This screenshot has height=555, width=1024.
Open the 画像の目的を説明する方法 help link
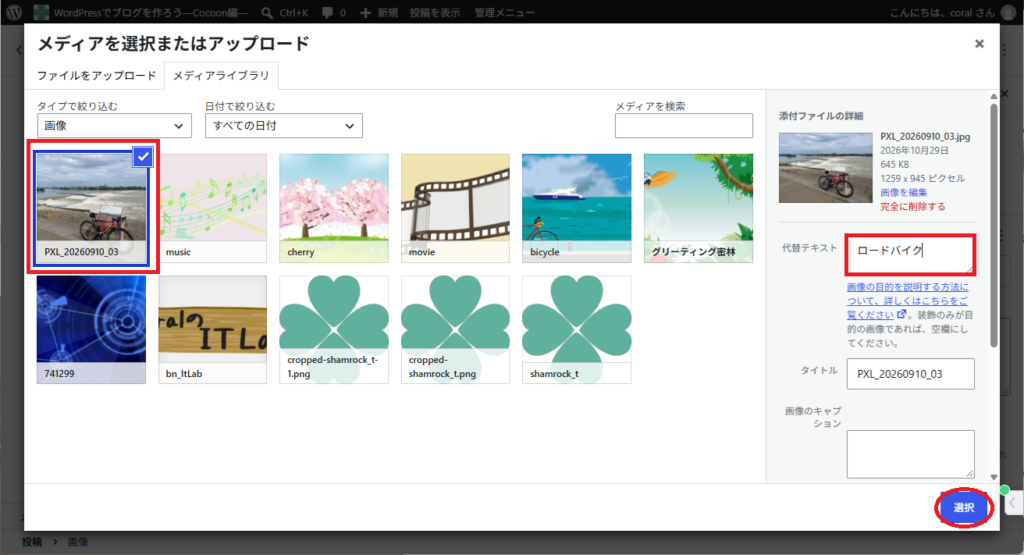tap(907, 300)
